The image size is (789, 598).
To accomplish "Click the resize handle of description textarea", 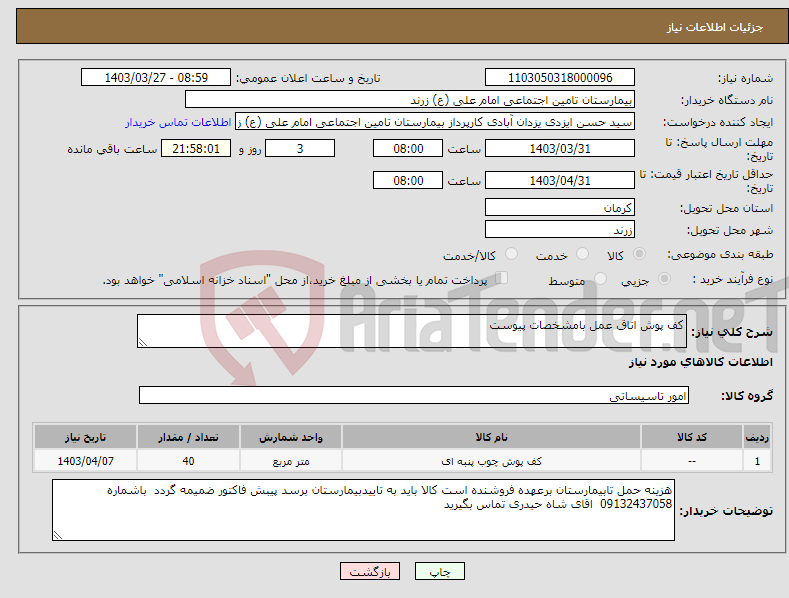I will (x=143, y=342).
